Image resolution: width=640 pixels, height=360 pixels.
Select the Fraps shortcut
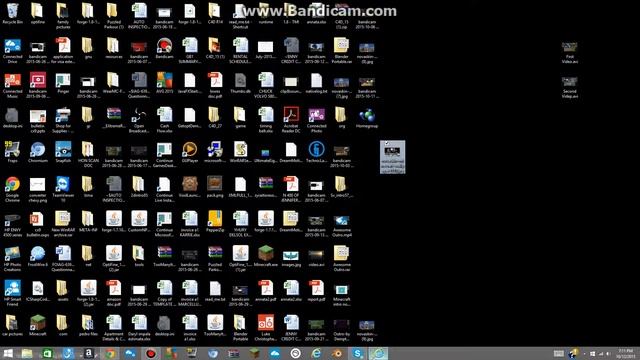(x=13, y=152)
